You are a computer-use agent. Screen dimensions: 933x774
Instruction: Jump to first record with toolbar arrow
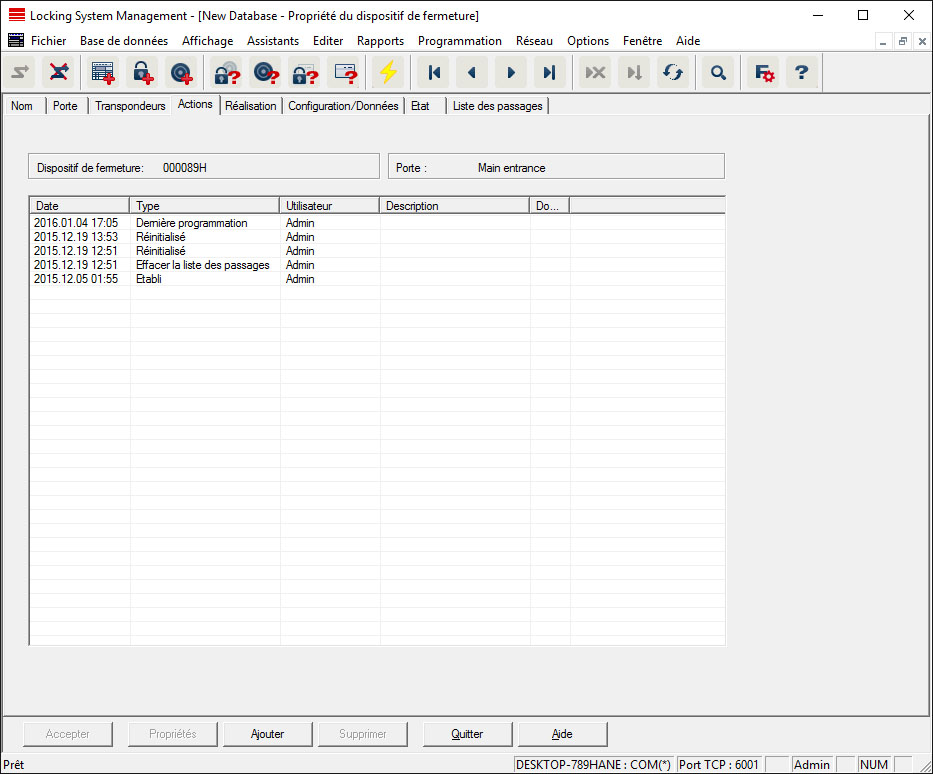434,73
